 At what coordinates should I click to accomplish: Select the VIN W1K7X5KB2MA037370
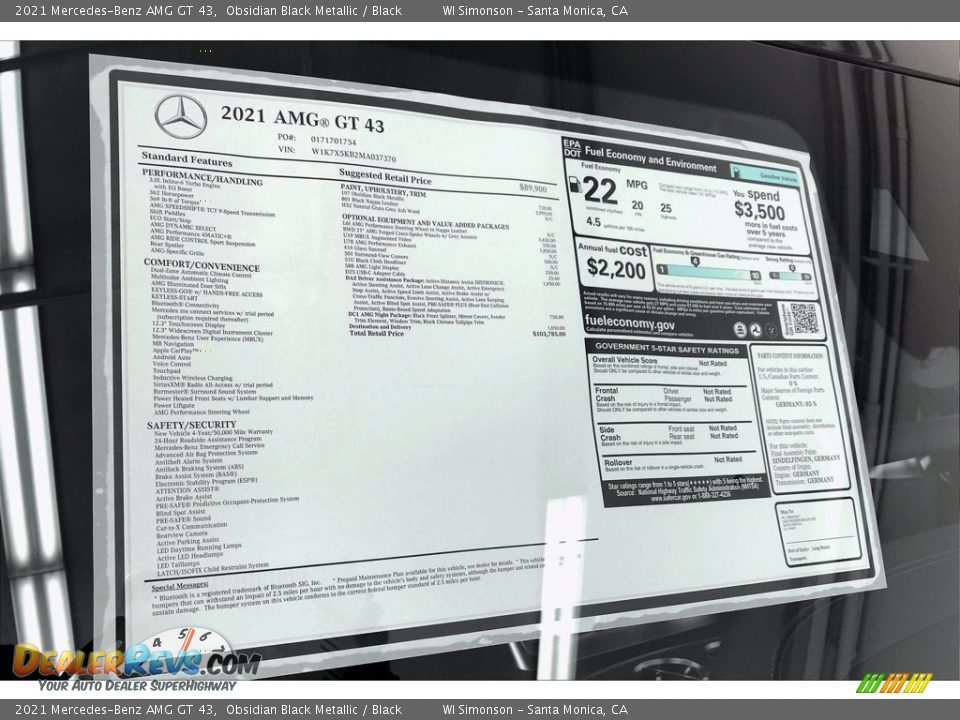point(353,154)
